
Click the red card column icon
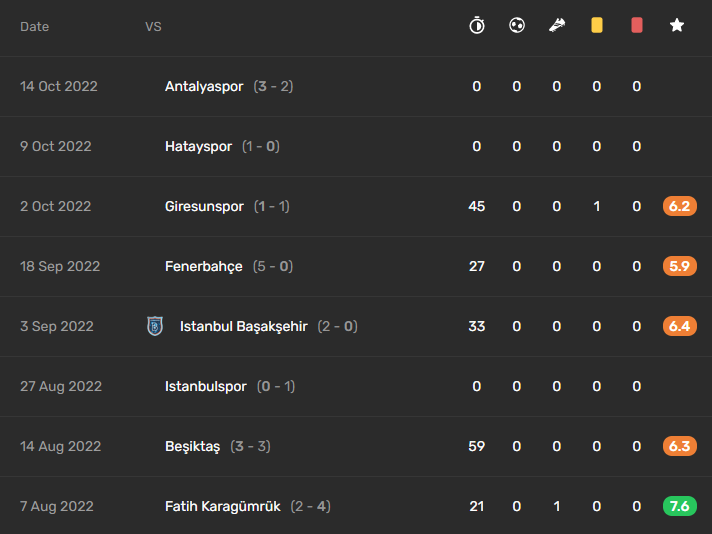click(x=637, y=25)
